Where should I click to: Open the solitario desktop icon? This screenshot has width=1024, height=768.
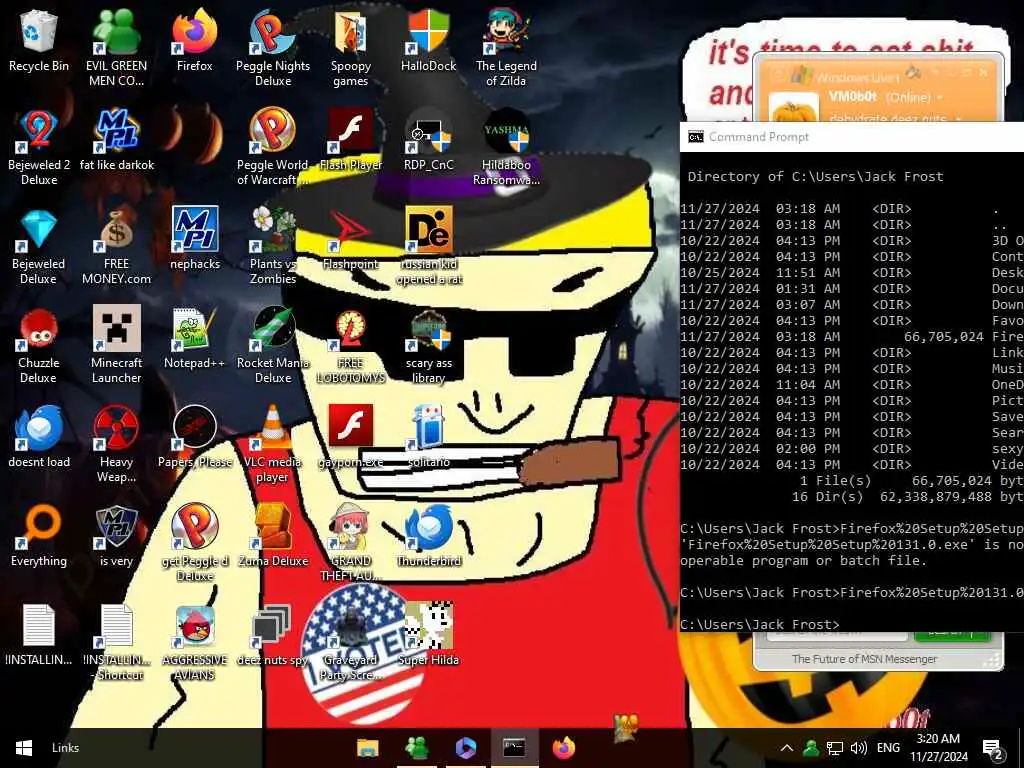click(x=428, y=436)
